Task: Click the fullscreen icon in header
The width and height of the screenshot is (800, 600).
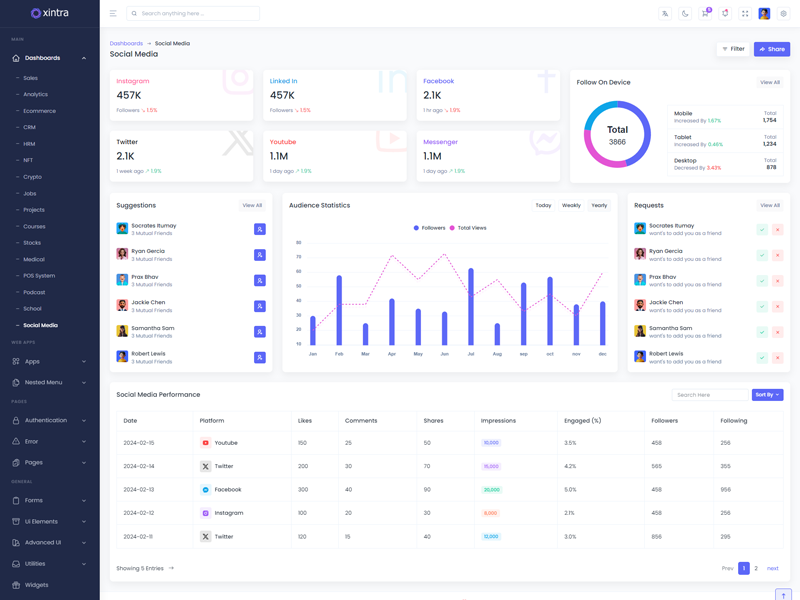Action: click(745, 14)
